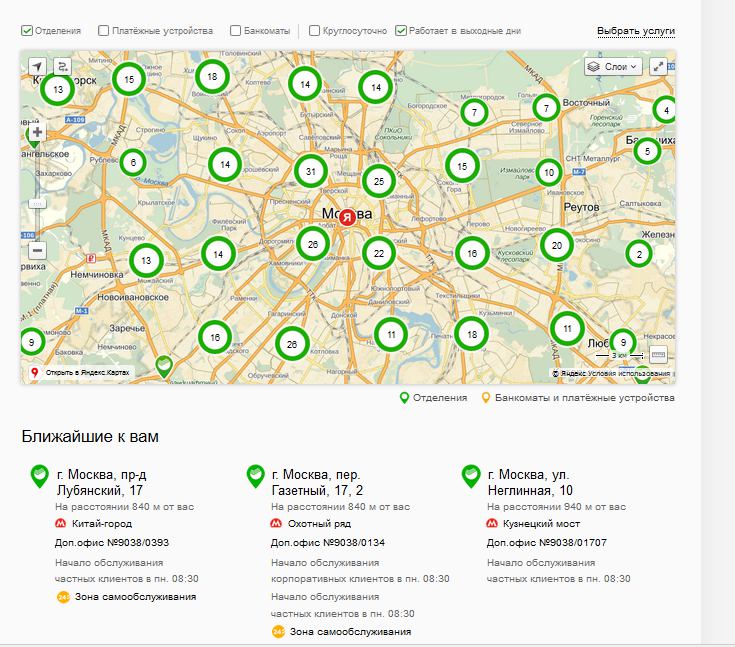Click the Банкоматы и платёжные устройства legend
The height and width of the screenshot is (647, 735).
(x=578, y=398)
